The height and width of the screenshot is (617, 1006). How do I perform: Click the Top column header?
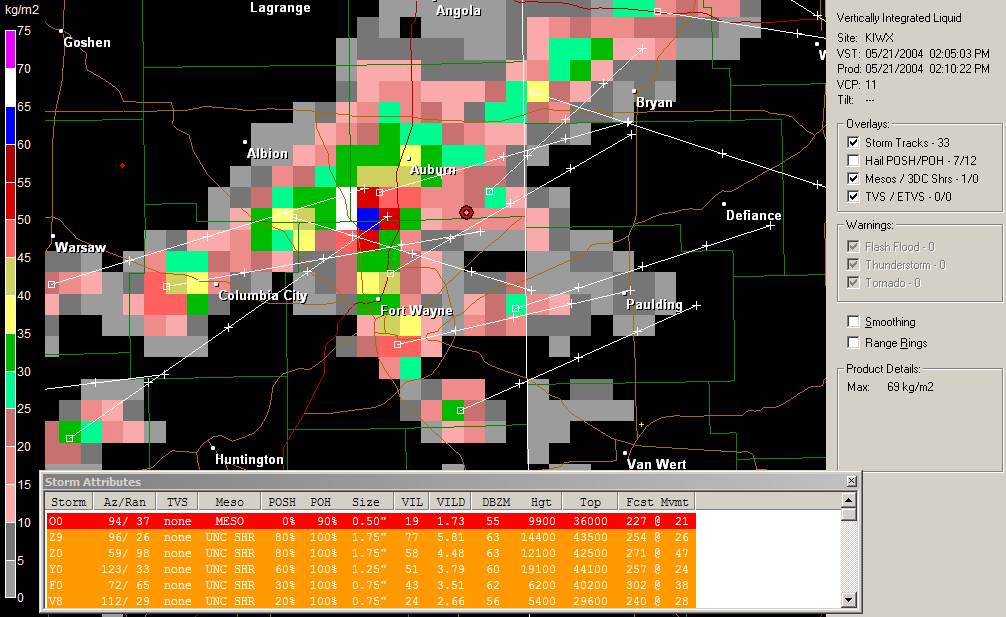point(590,502)
